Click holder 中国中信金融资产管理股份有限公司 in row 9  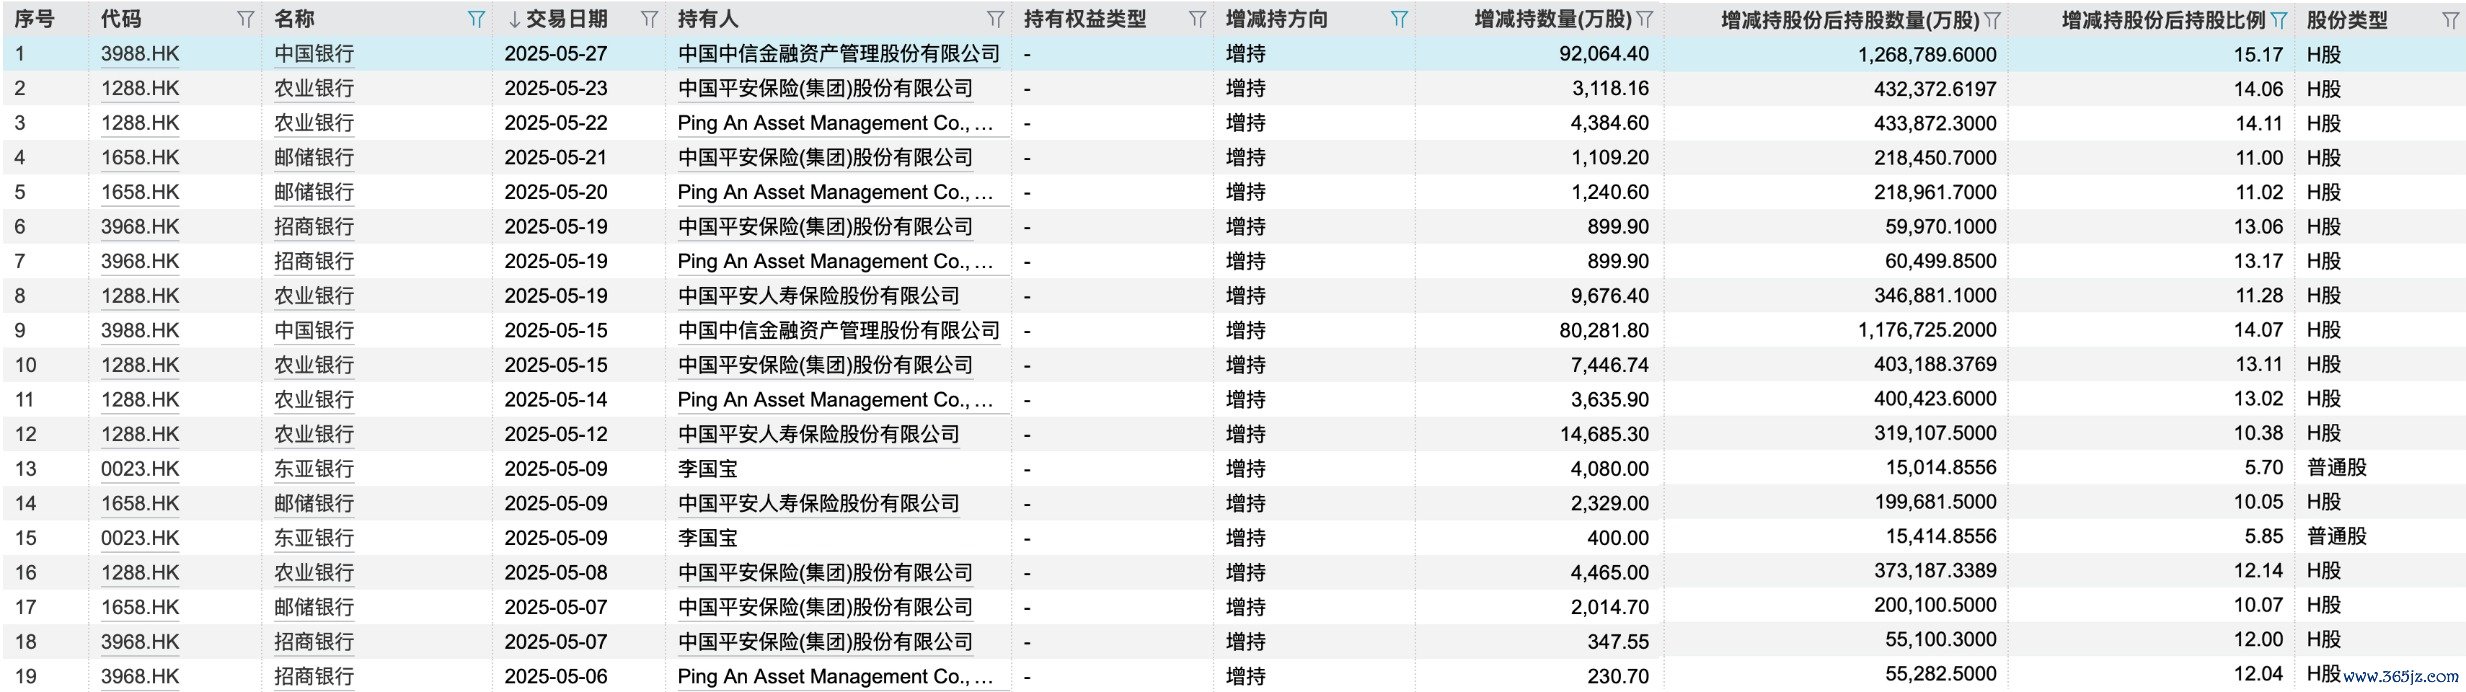coord(838,330)
